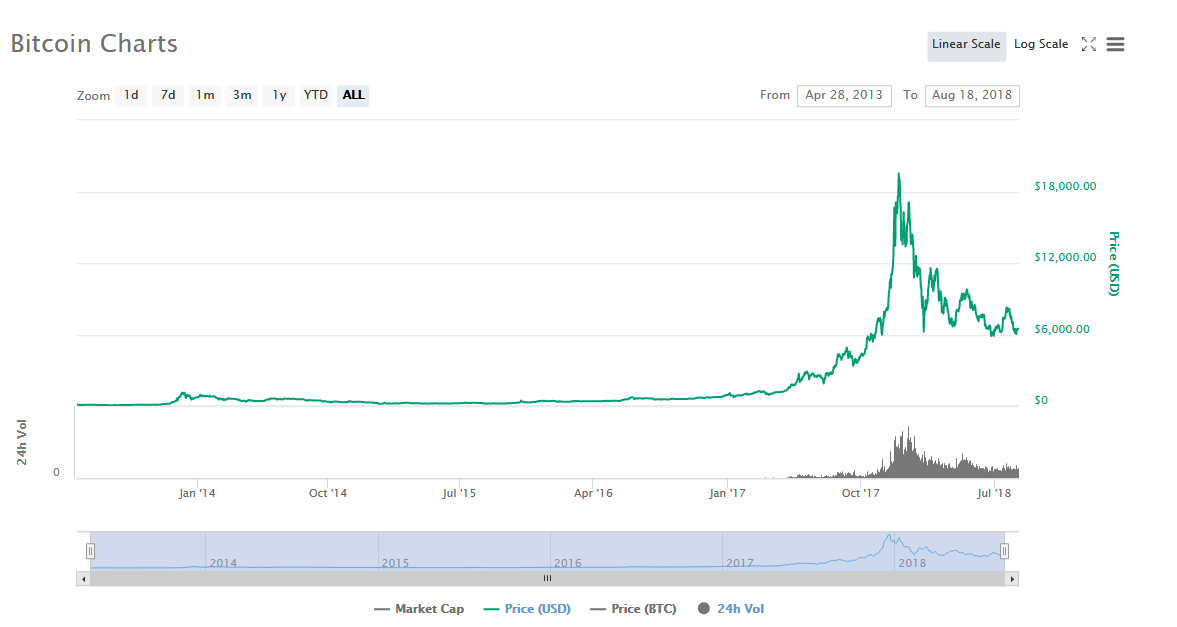The width and height of the screenshot is (1177, 627).
Task: Set zoom range to 7d
Action: click(168, 95)
